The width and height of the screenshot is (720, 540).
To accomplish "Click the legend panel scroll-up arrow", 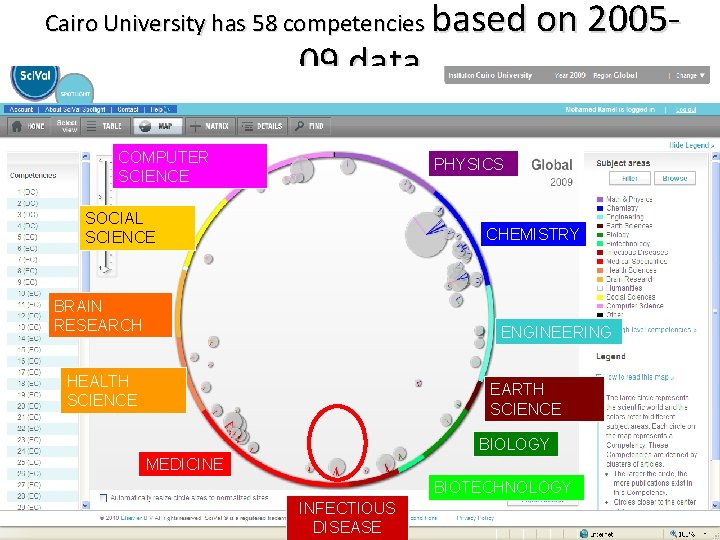I will [x=715, y=157].
